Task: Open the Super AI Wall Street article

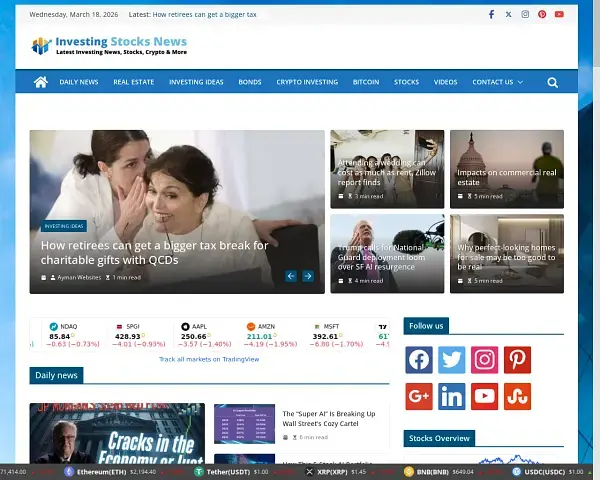Action: pos(328,418)
